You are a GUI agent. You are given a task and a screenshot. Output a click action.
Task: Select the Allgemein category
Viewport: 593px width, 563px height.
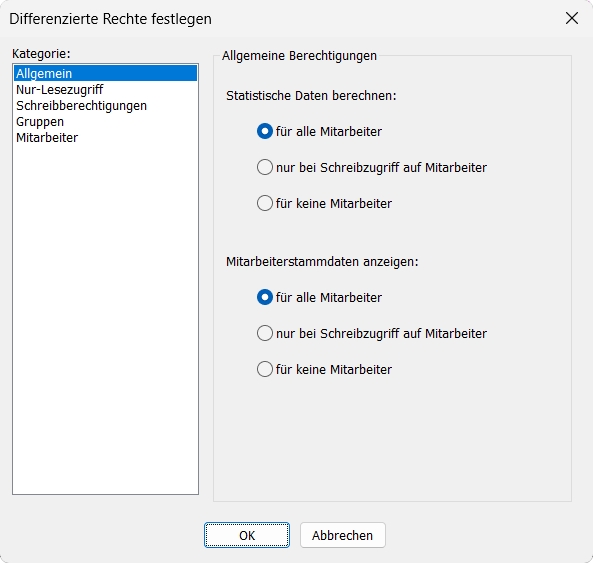(105, 73)
